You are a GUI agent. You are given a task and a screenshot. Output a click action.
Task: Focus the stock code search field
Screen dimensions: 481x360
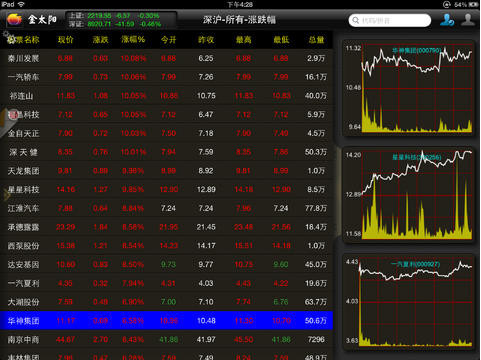[x=389, y=20]
